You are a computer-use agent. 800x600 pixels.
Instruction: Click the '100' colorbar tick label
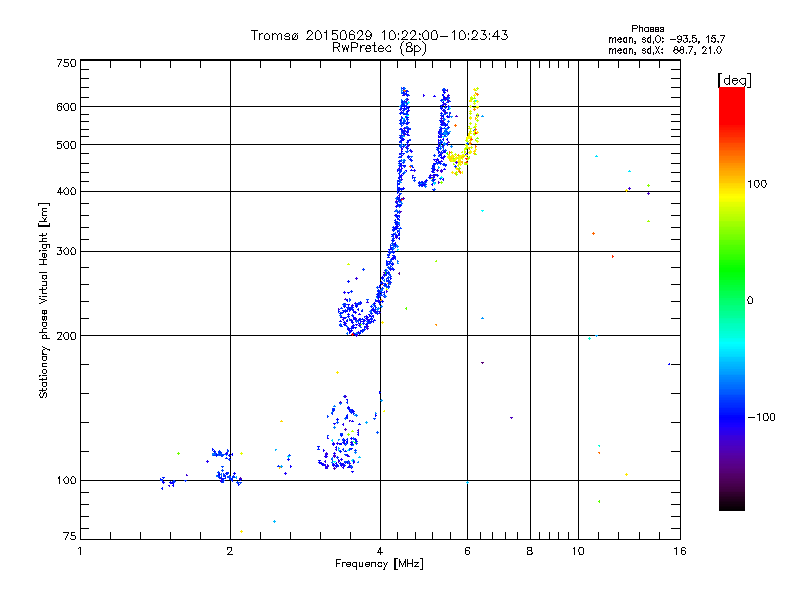757,184
